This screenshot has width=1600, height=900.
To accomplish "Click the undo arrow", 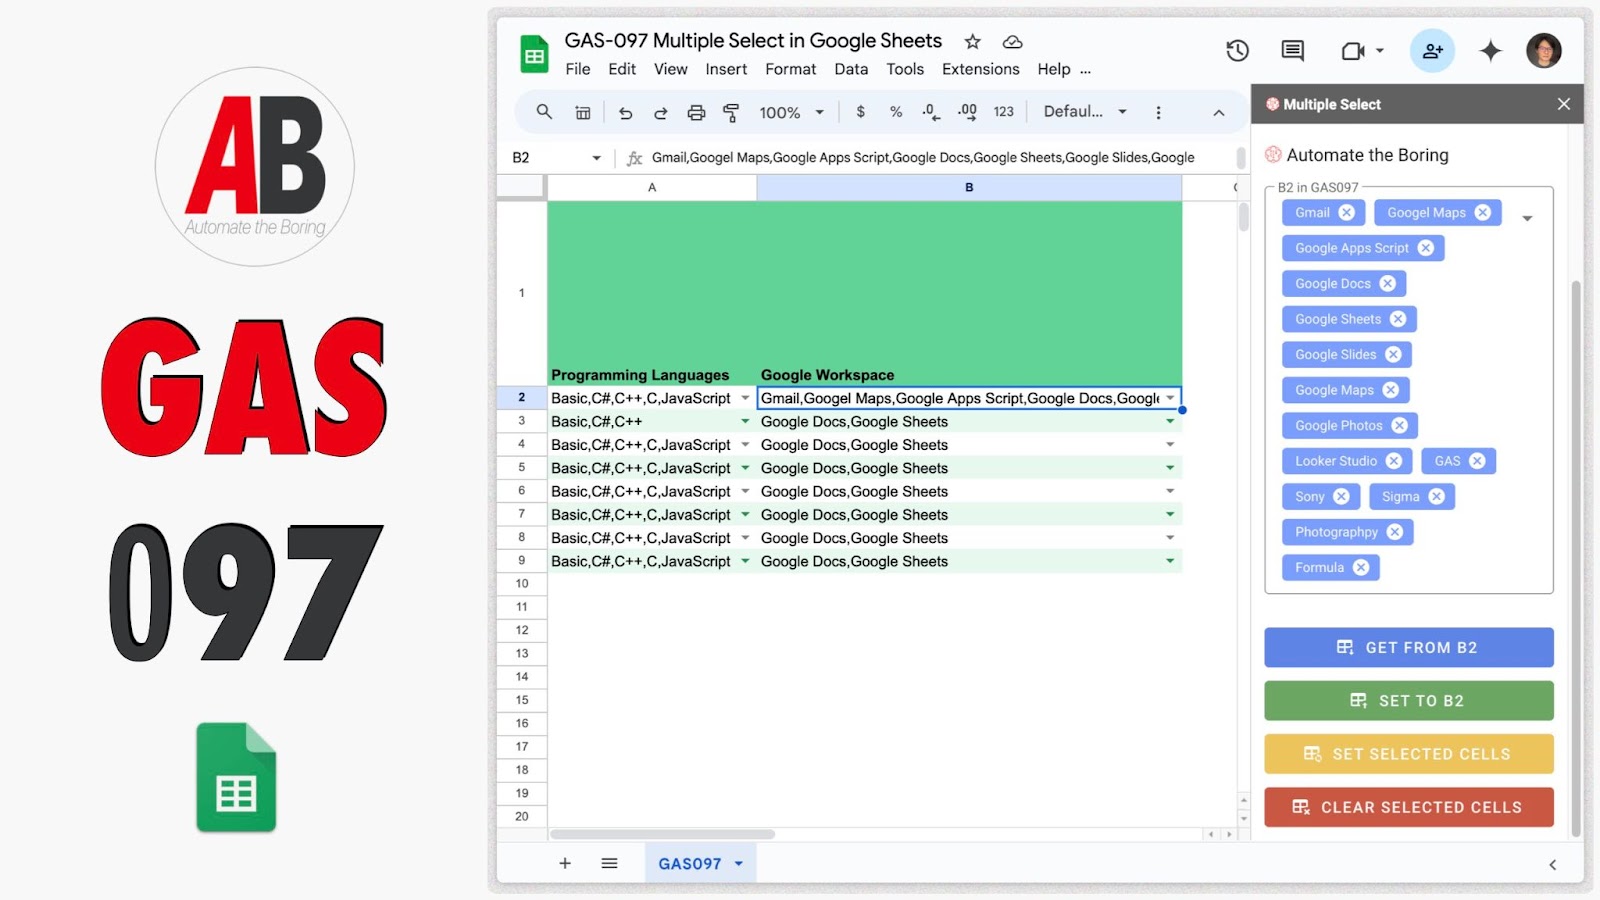I will tap(625, 113).
